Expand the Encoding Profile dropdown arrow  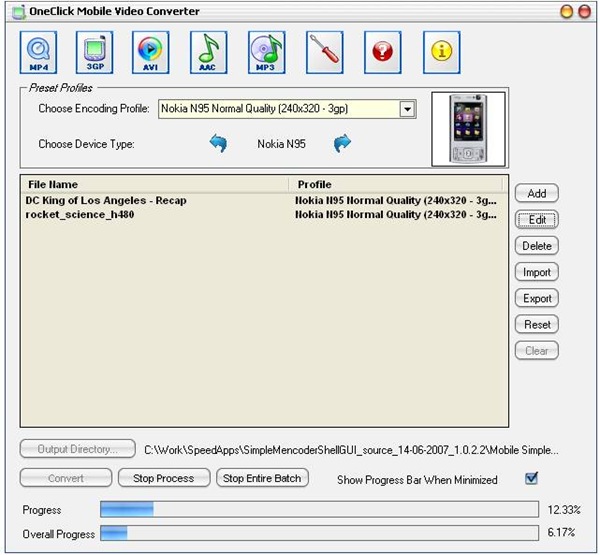point(408,109)
